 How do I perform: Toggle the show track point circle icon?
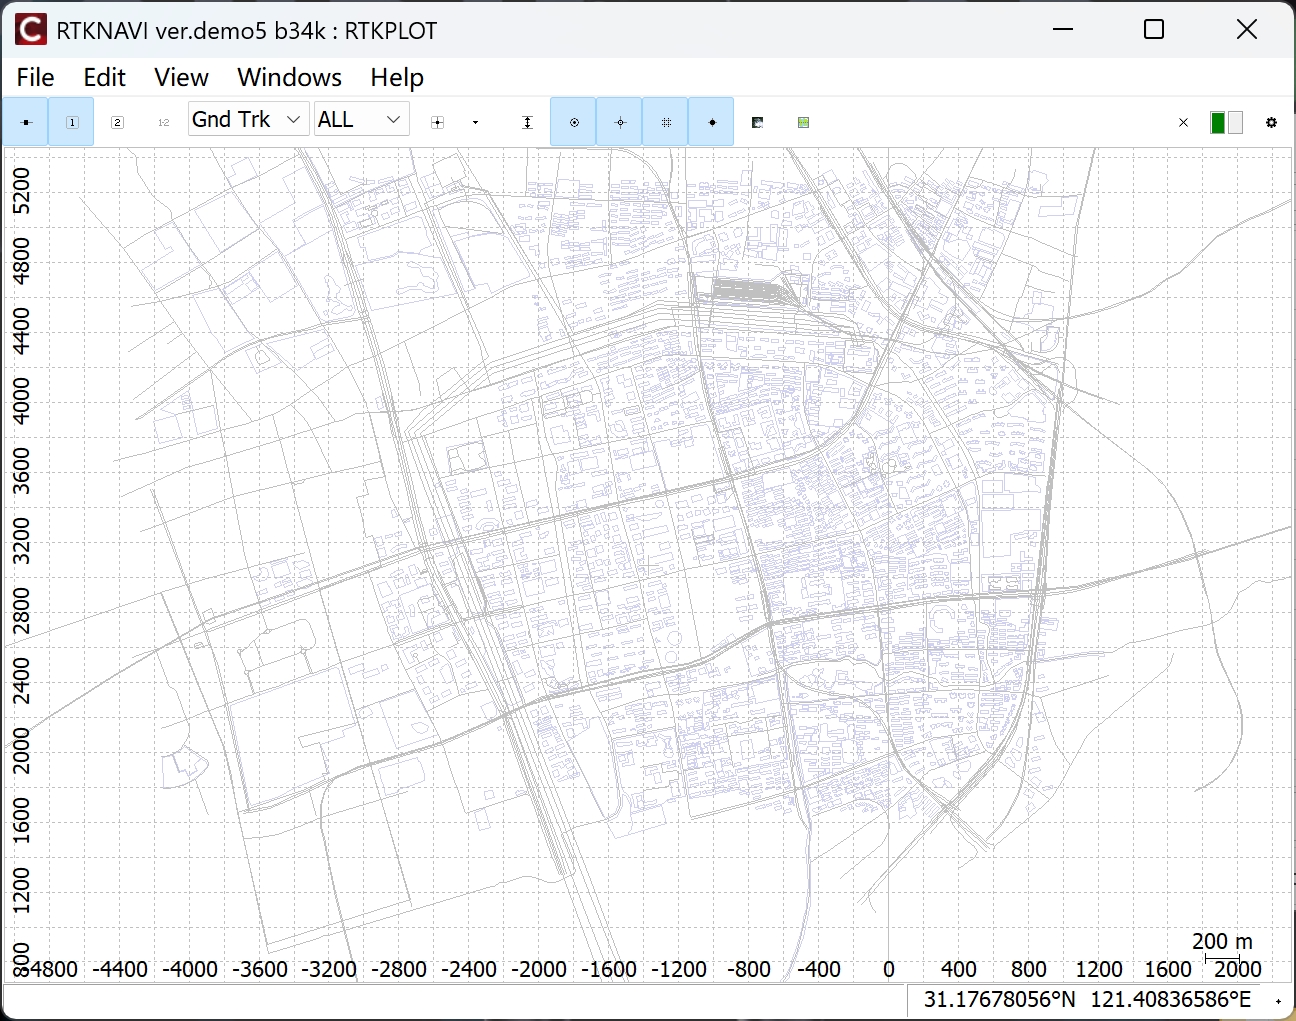[x=574, y=122]
